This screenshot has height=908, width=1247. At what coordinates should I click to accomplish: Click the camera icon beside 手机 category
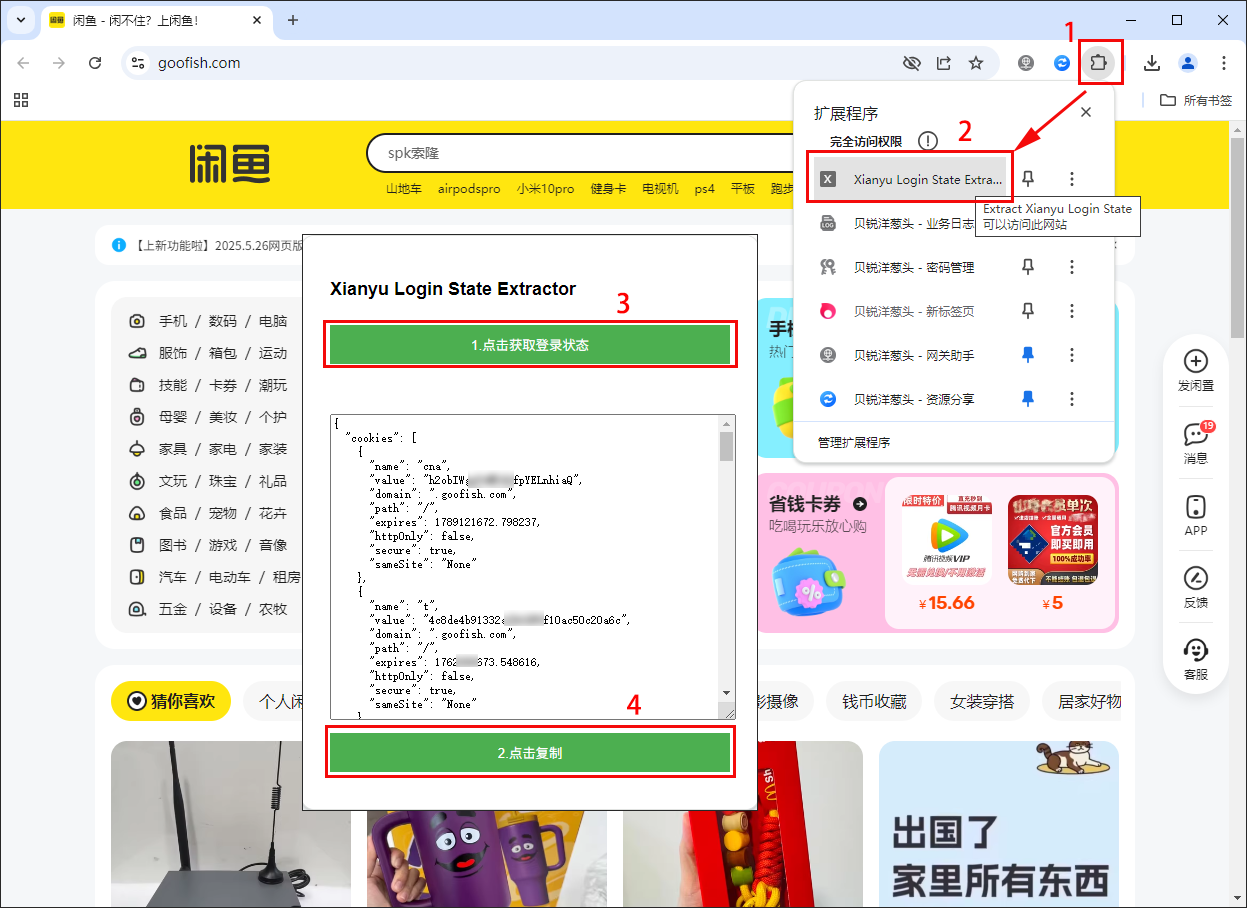tap(137, 321)
